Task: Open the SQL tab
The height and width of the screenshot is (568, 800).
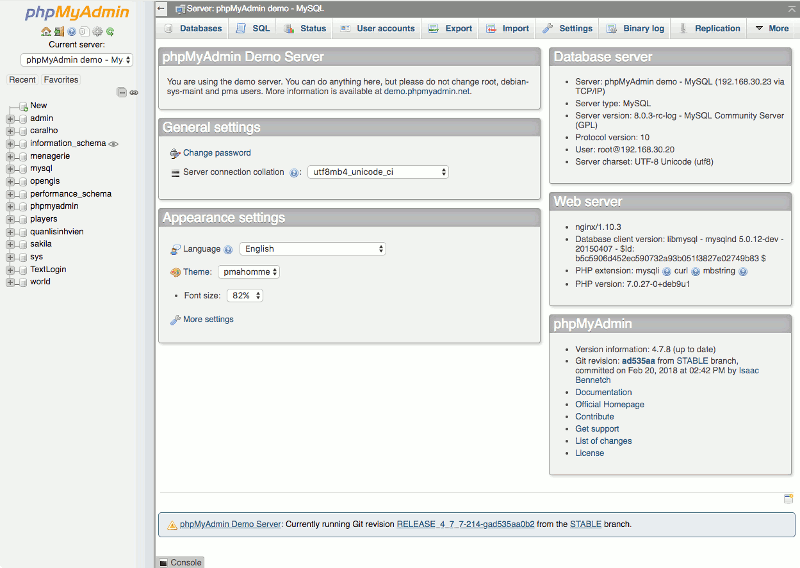Action: pyautogui.click(x=253, y=29)
